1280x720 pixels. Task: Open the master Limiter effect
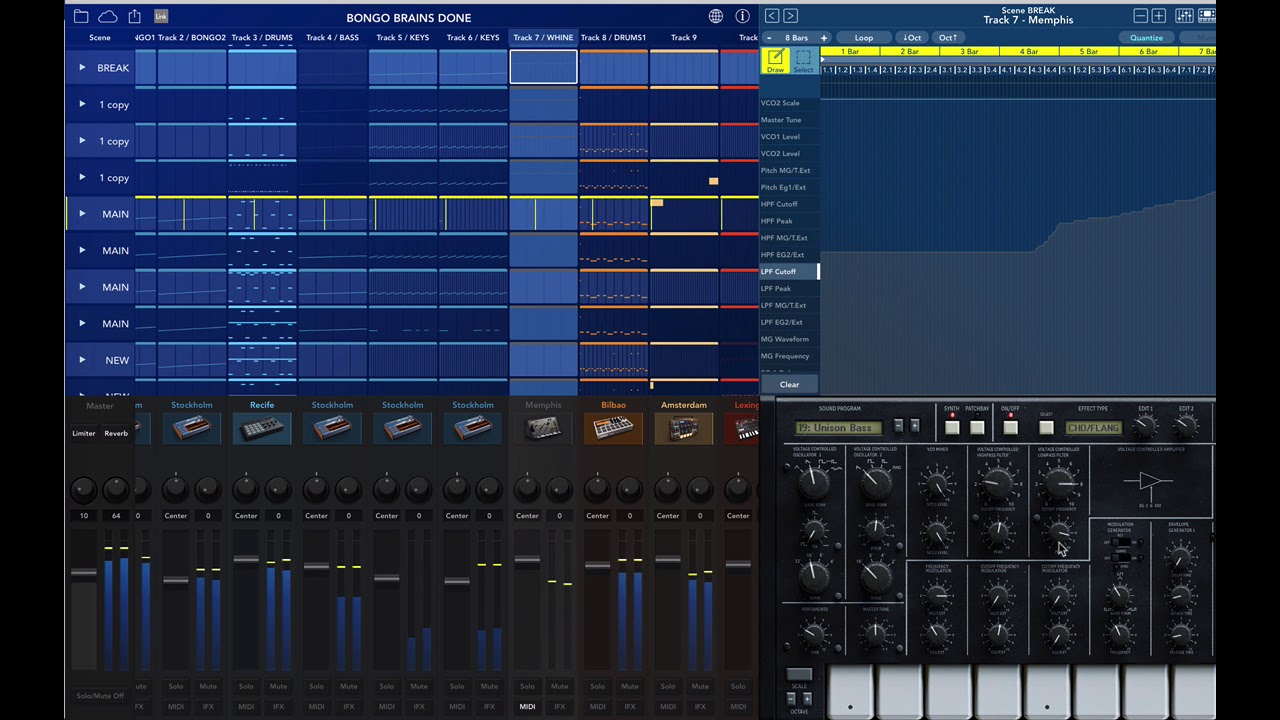(x=84, y=434)
